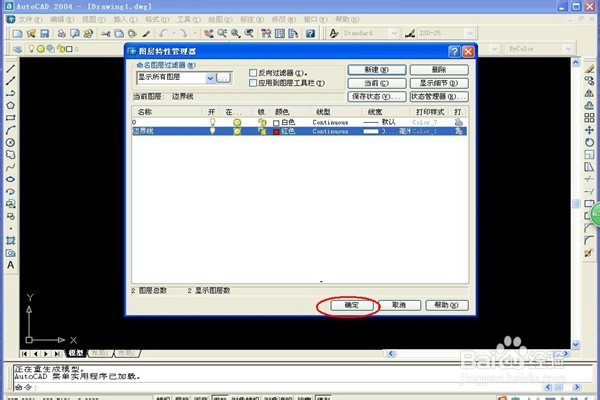Toggle freeze sun icon for layer 0
This screenshot has height=400, width=600.
tap(237, 122)
